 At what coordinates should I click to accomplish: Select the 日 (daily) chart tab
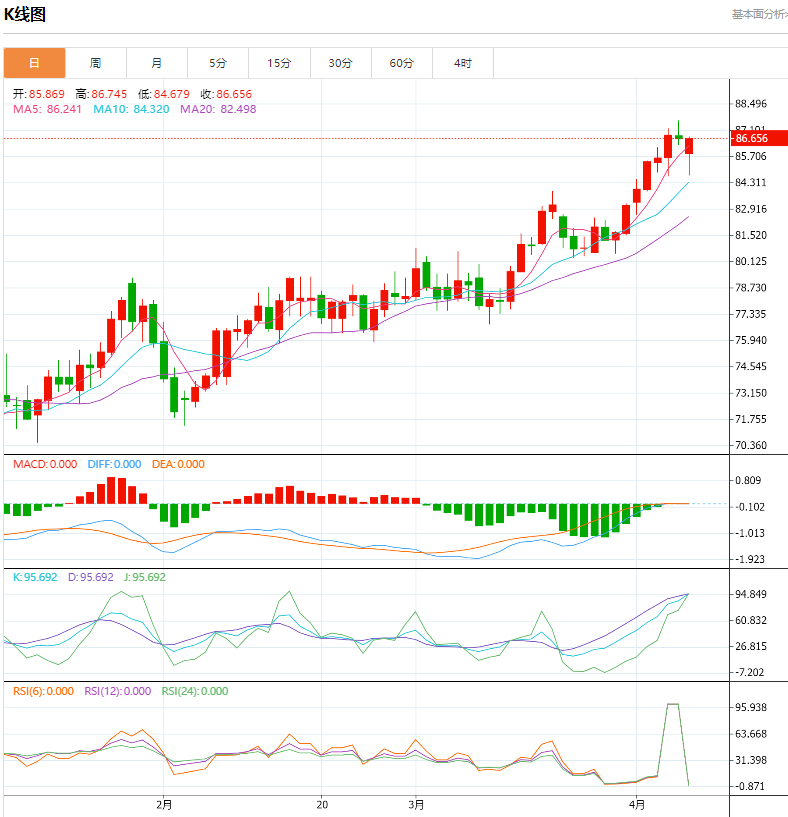[34, 63]
